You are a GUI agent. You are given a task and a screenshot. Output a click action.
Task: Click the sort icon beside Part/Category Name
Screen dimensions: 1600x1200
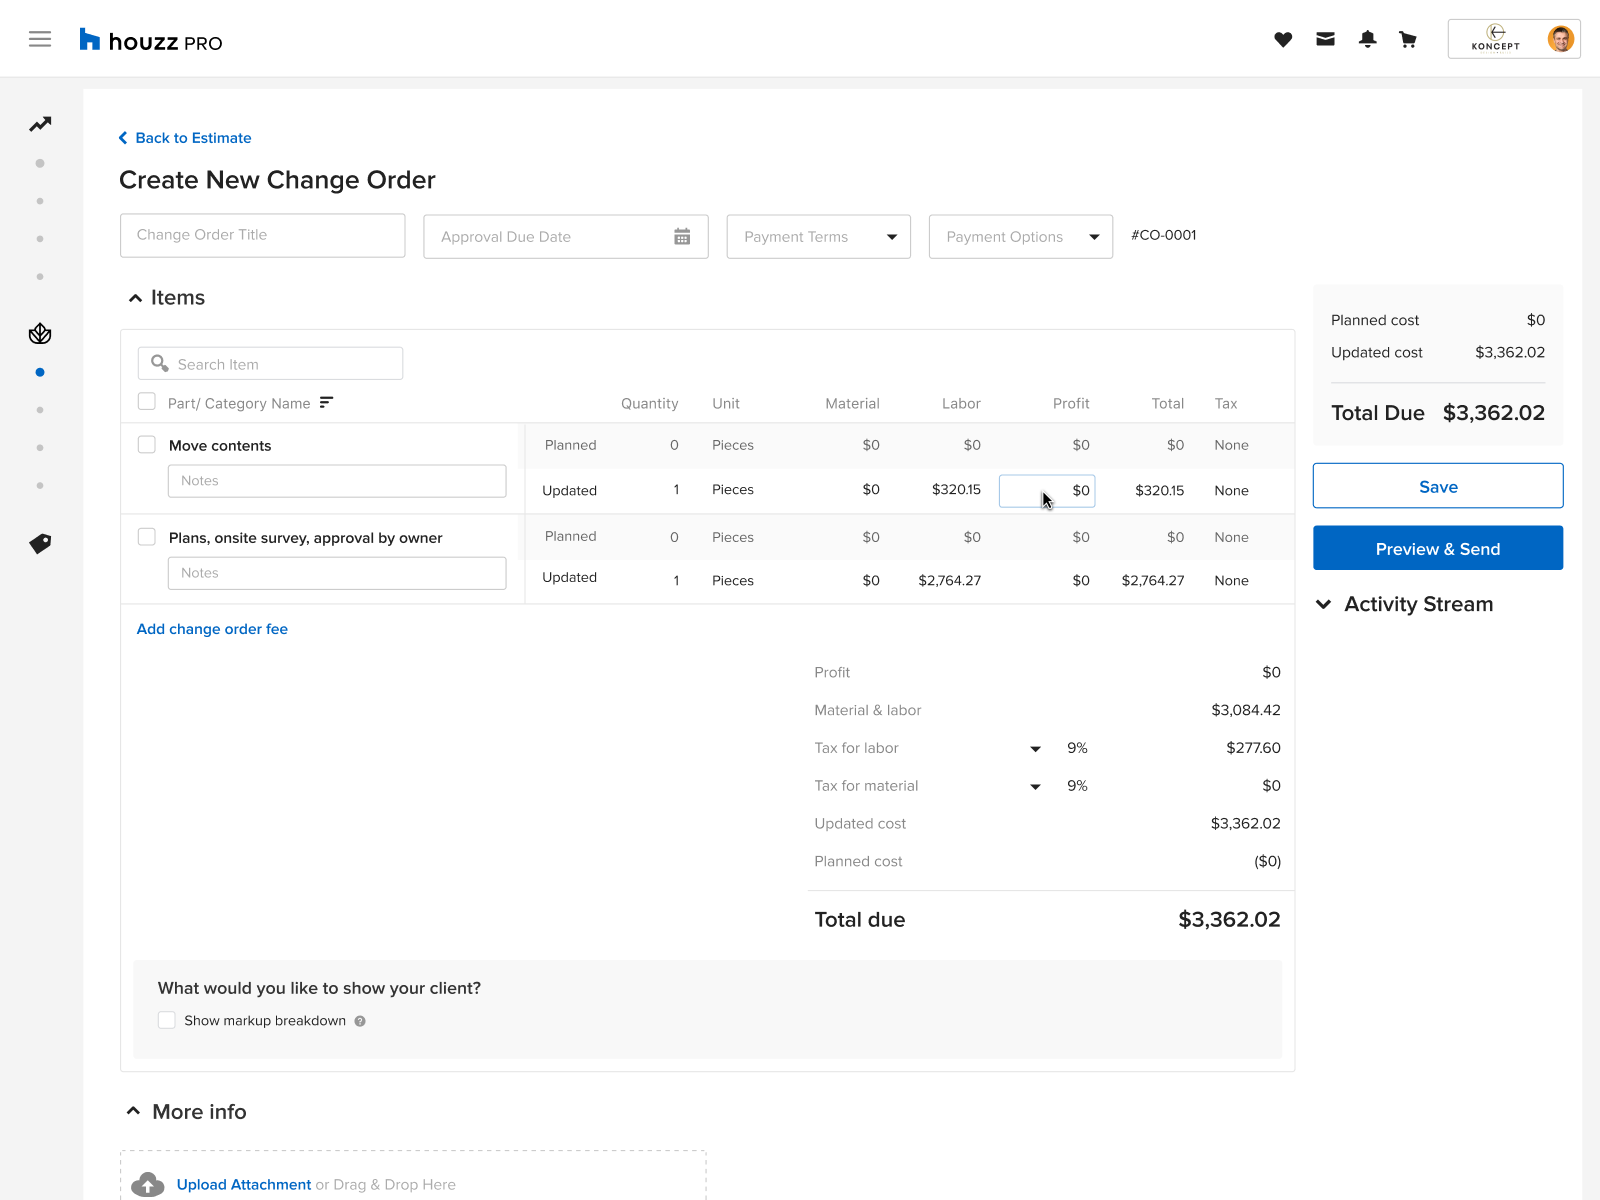326,402
